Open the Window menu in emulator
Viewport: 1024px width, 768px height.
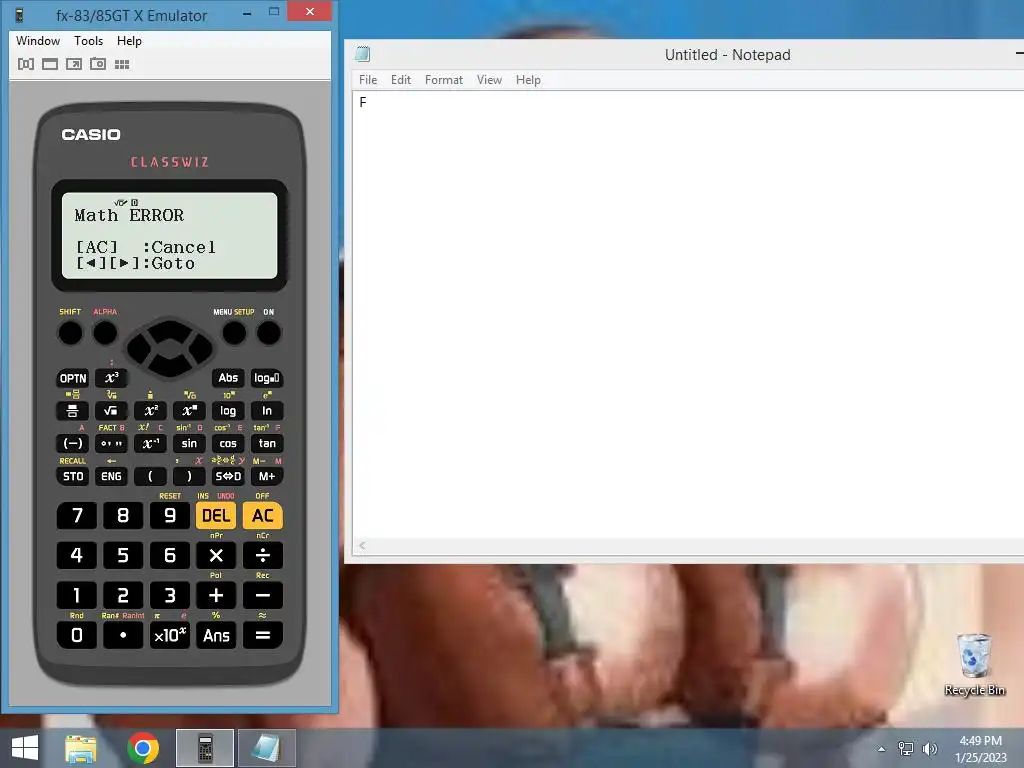(38, 40)
